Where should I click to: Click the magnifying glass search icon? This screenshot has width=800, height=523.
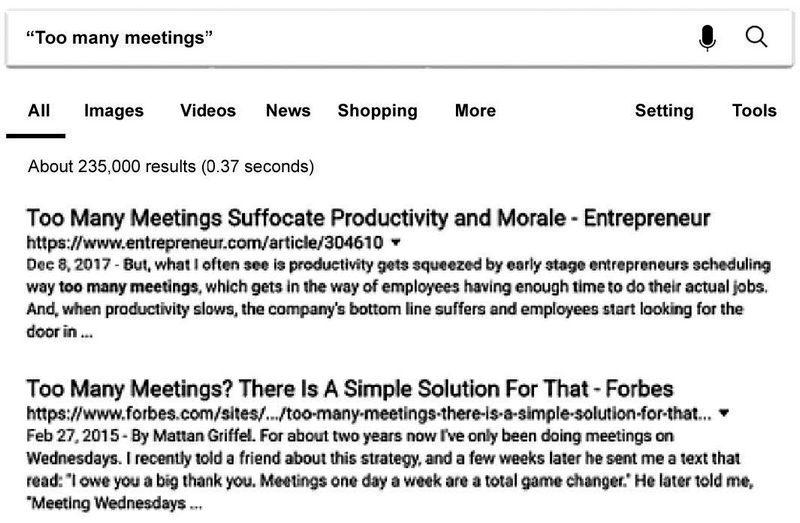(x=757, y=38)
